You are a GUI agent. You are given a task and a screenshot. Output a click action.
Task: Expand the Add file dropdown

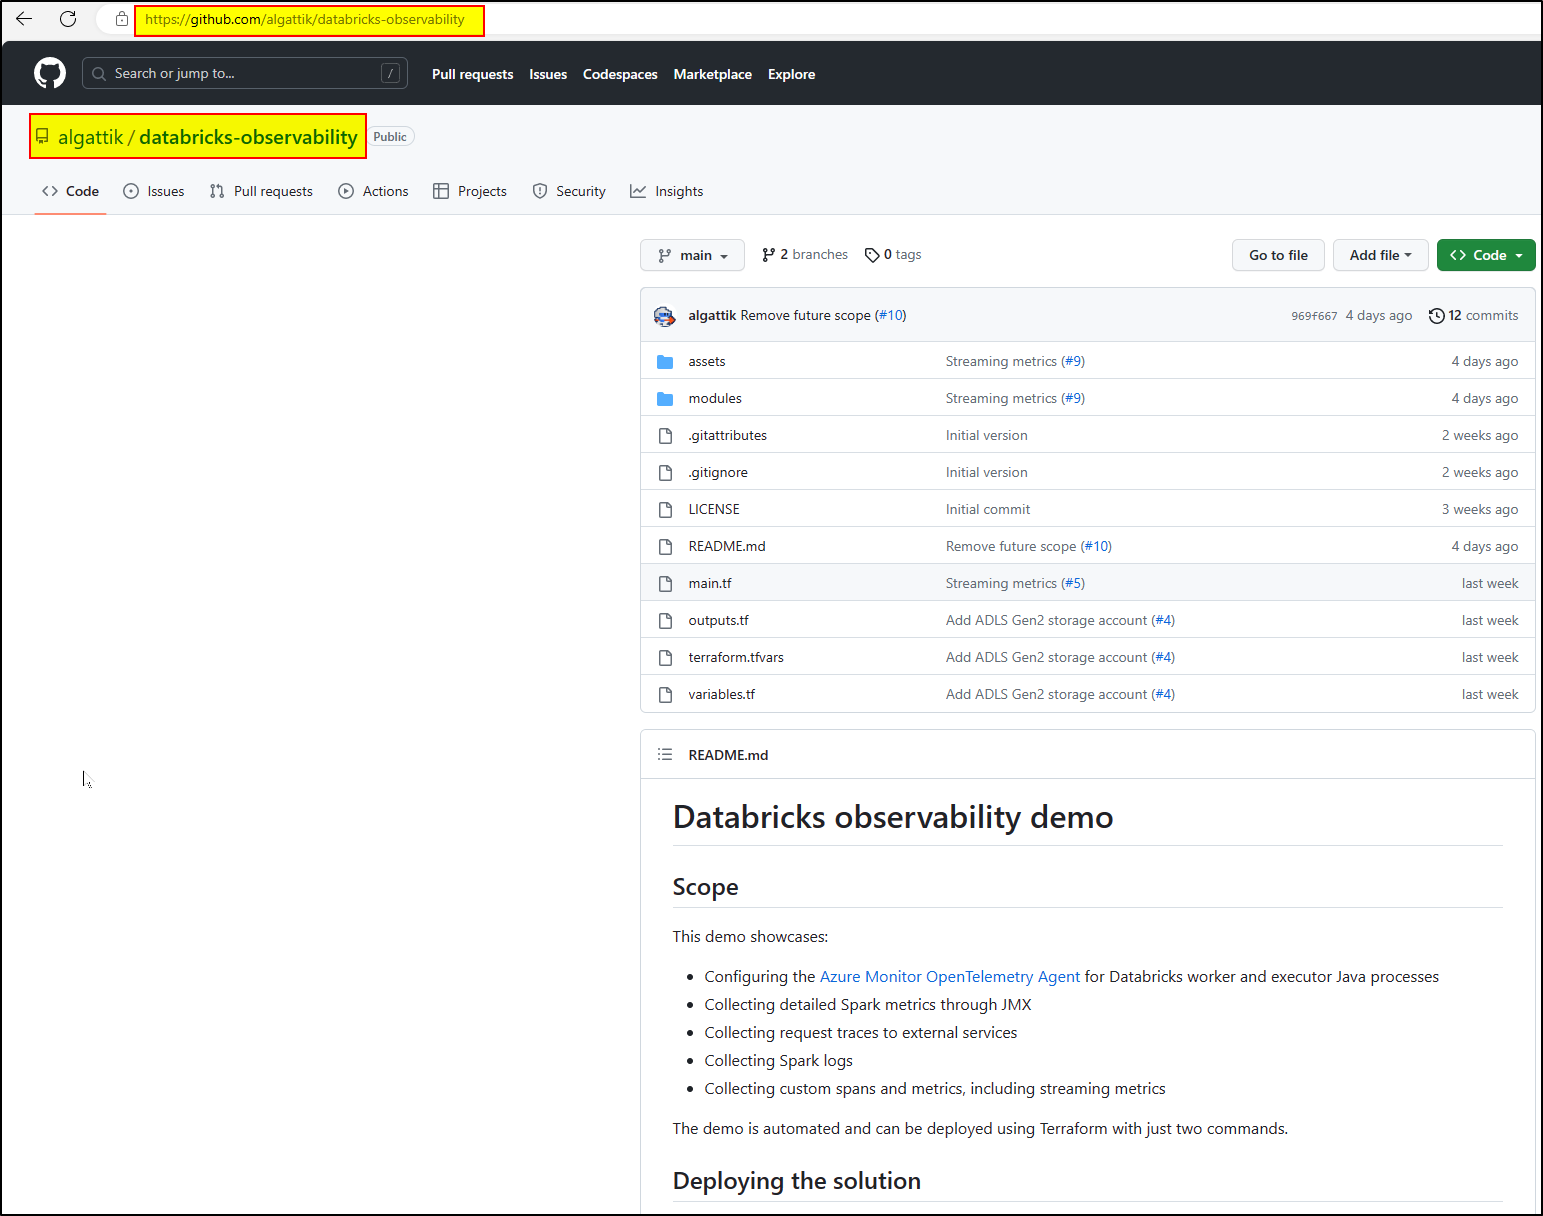1380,255
